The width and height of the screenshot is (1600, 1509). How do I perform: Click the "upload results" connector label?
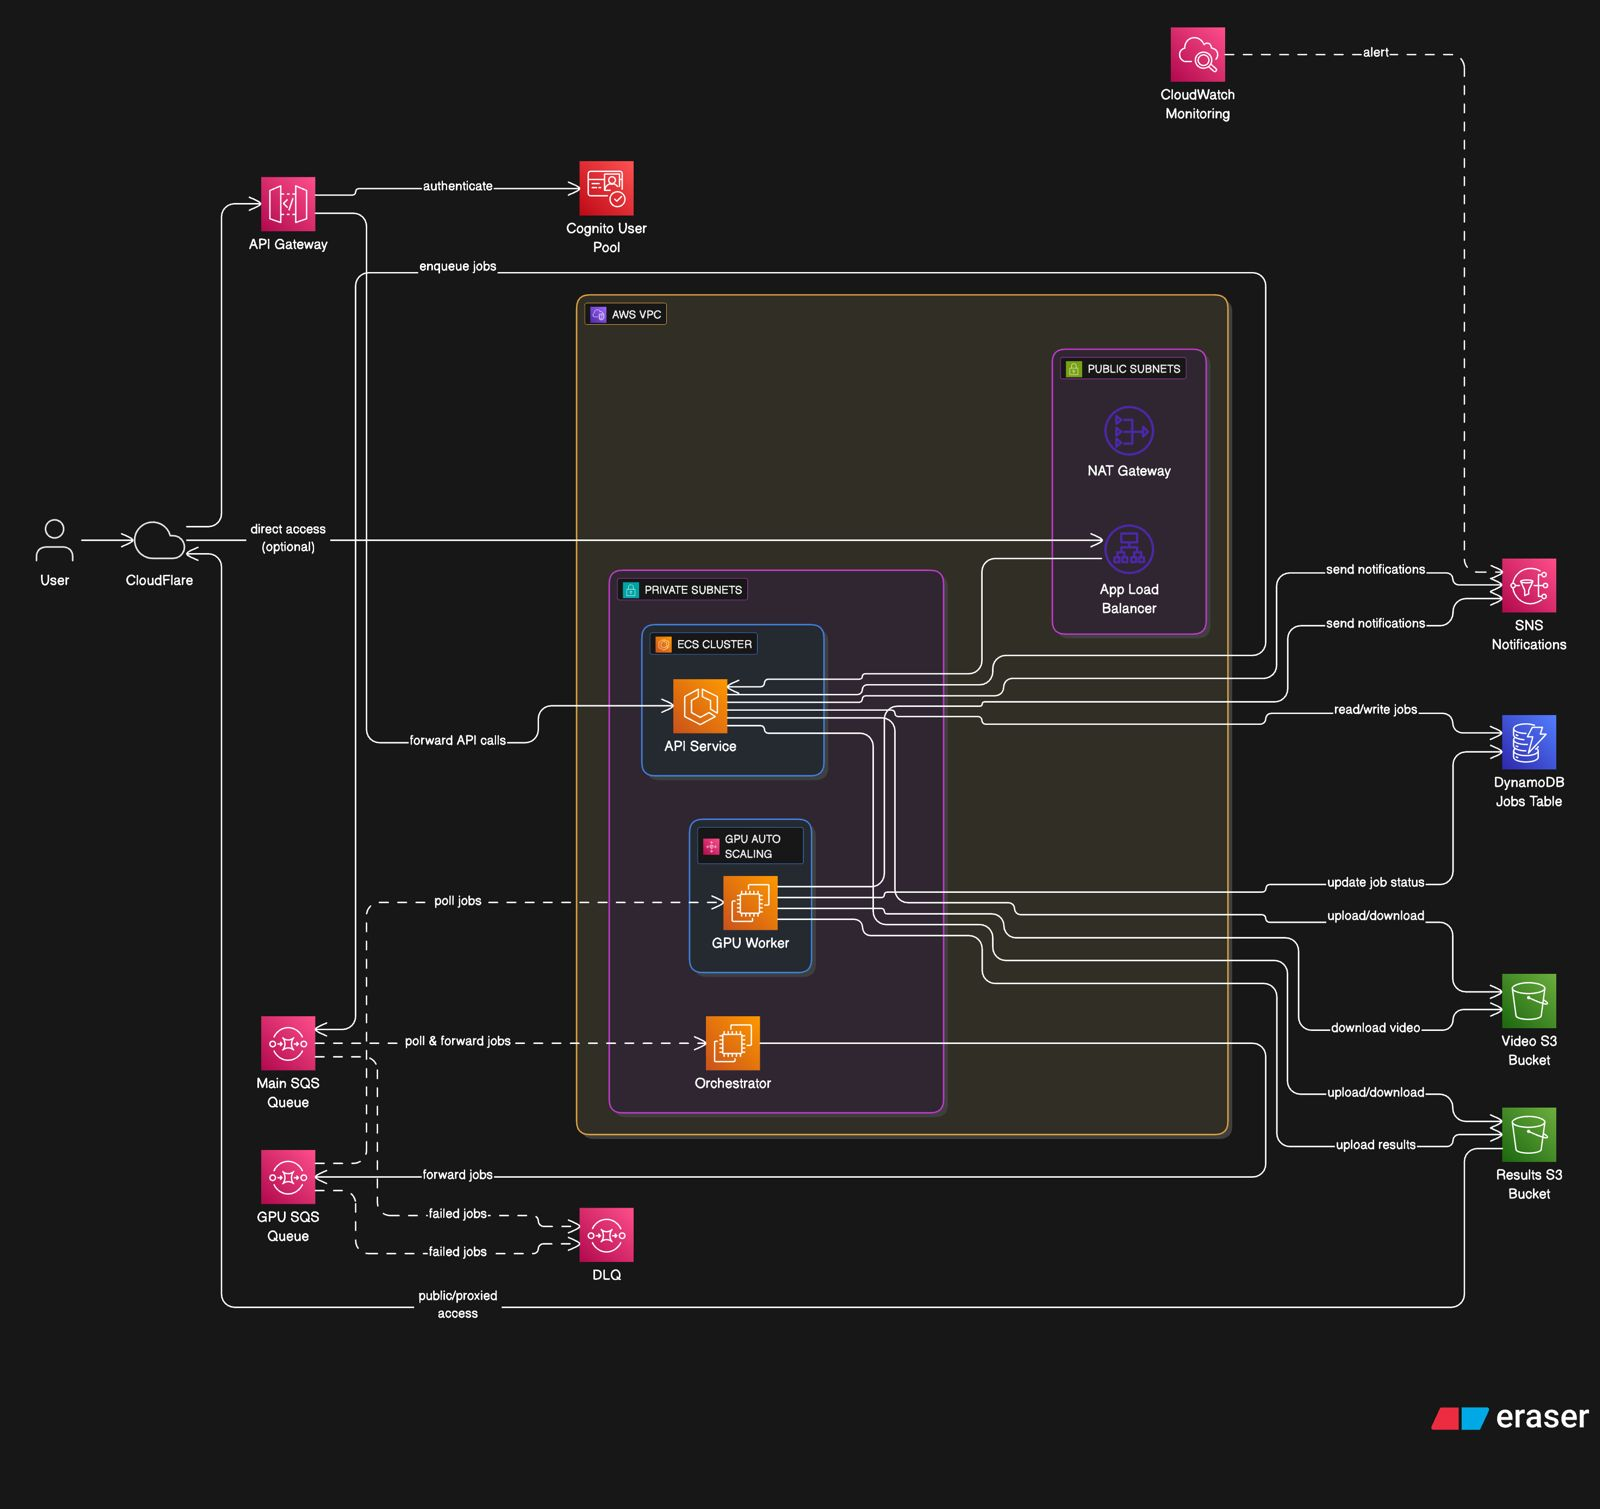tap(1376, 1145)
